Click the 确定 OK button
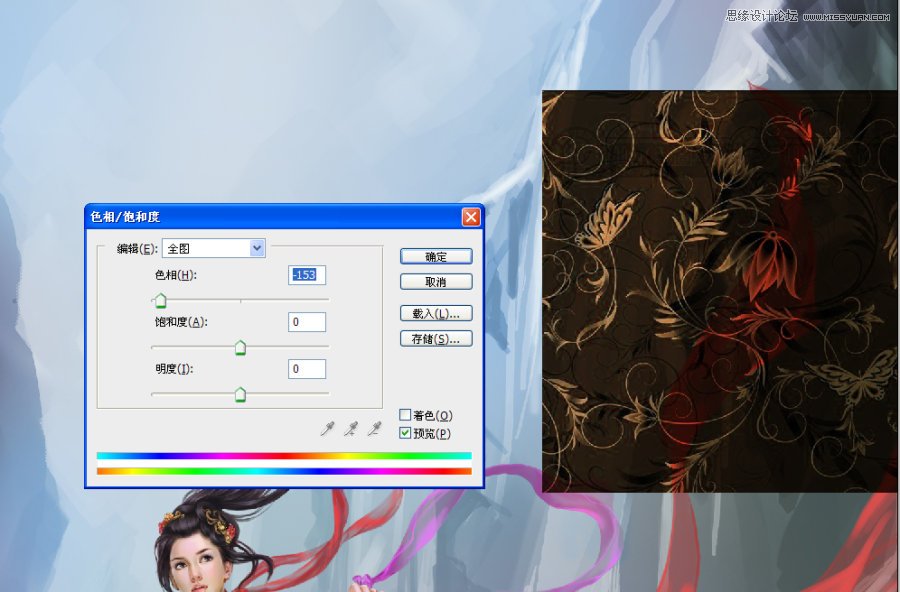 [x=436, y=256]
